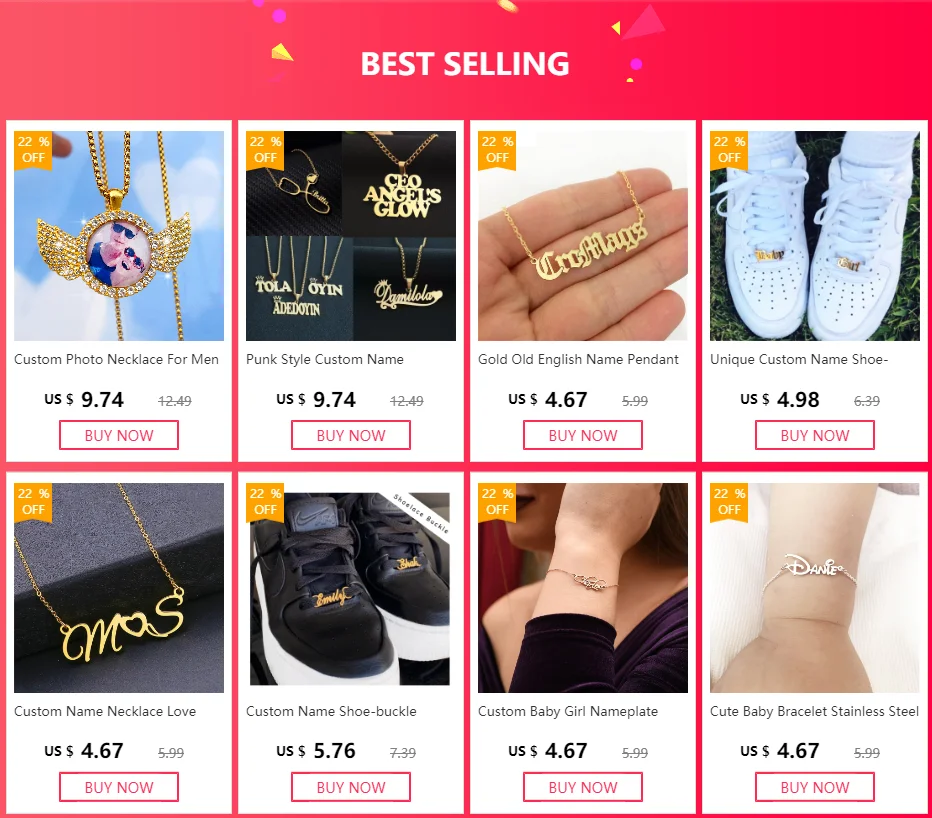
Task: Buy the Custom Baby Girl Nameplate bracelet
Action: click(x=582, y=787)
